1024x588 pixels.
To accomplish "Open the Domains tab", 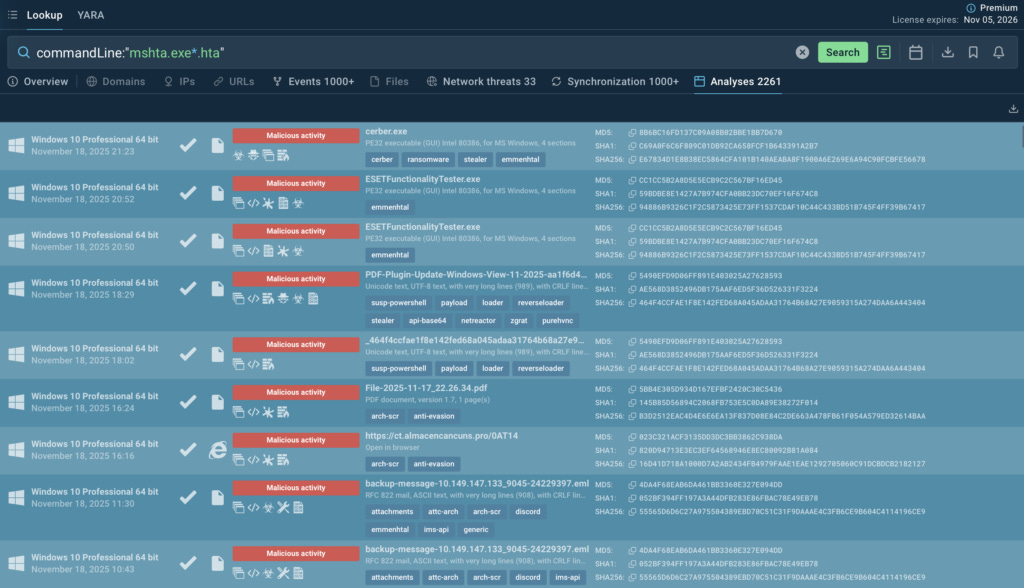I will 116,82.
